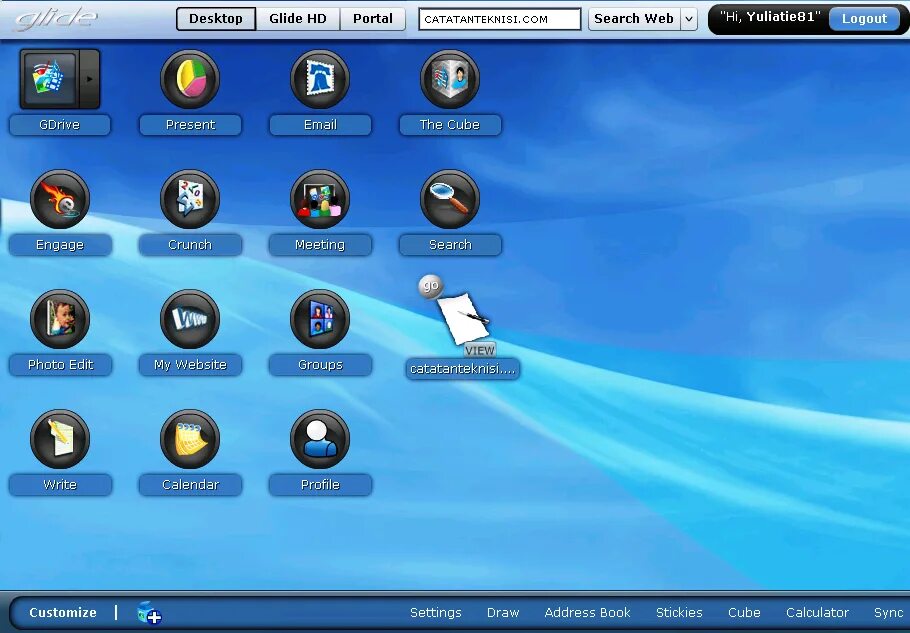The height and width of the screenshot is (633, 910).
Task: Open the GDrive media icon
Action: pyautogui.click(x=49, y=79)
